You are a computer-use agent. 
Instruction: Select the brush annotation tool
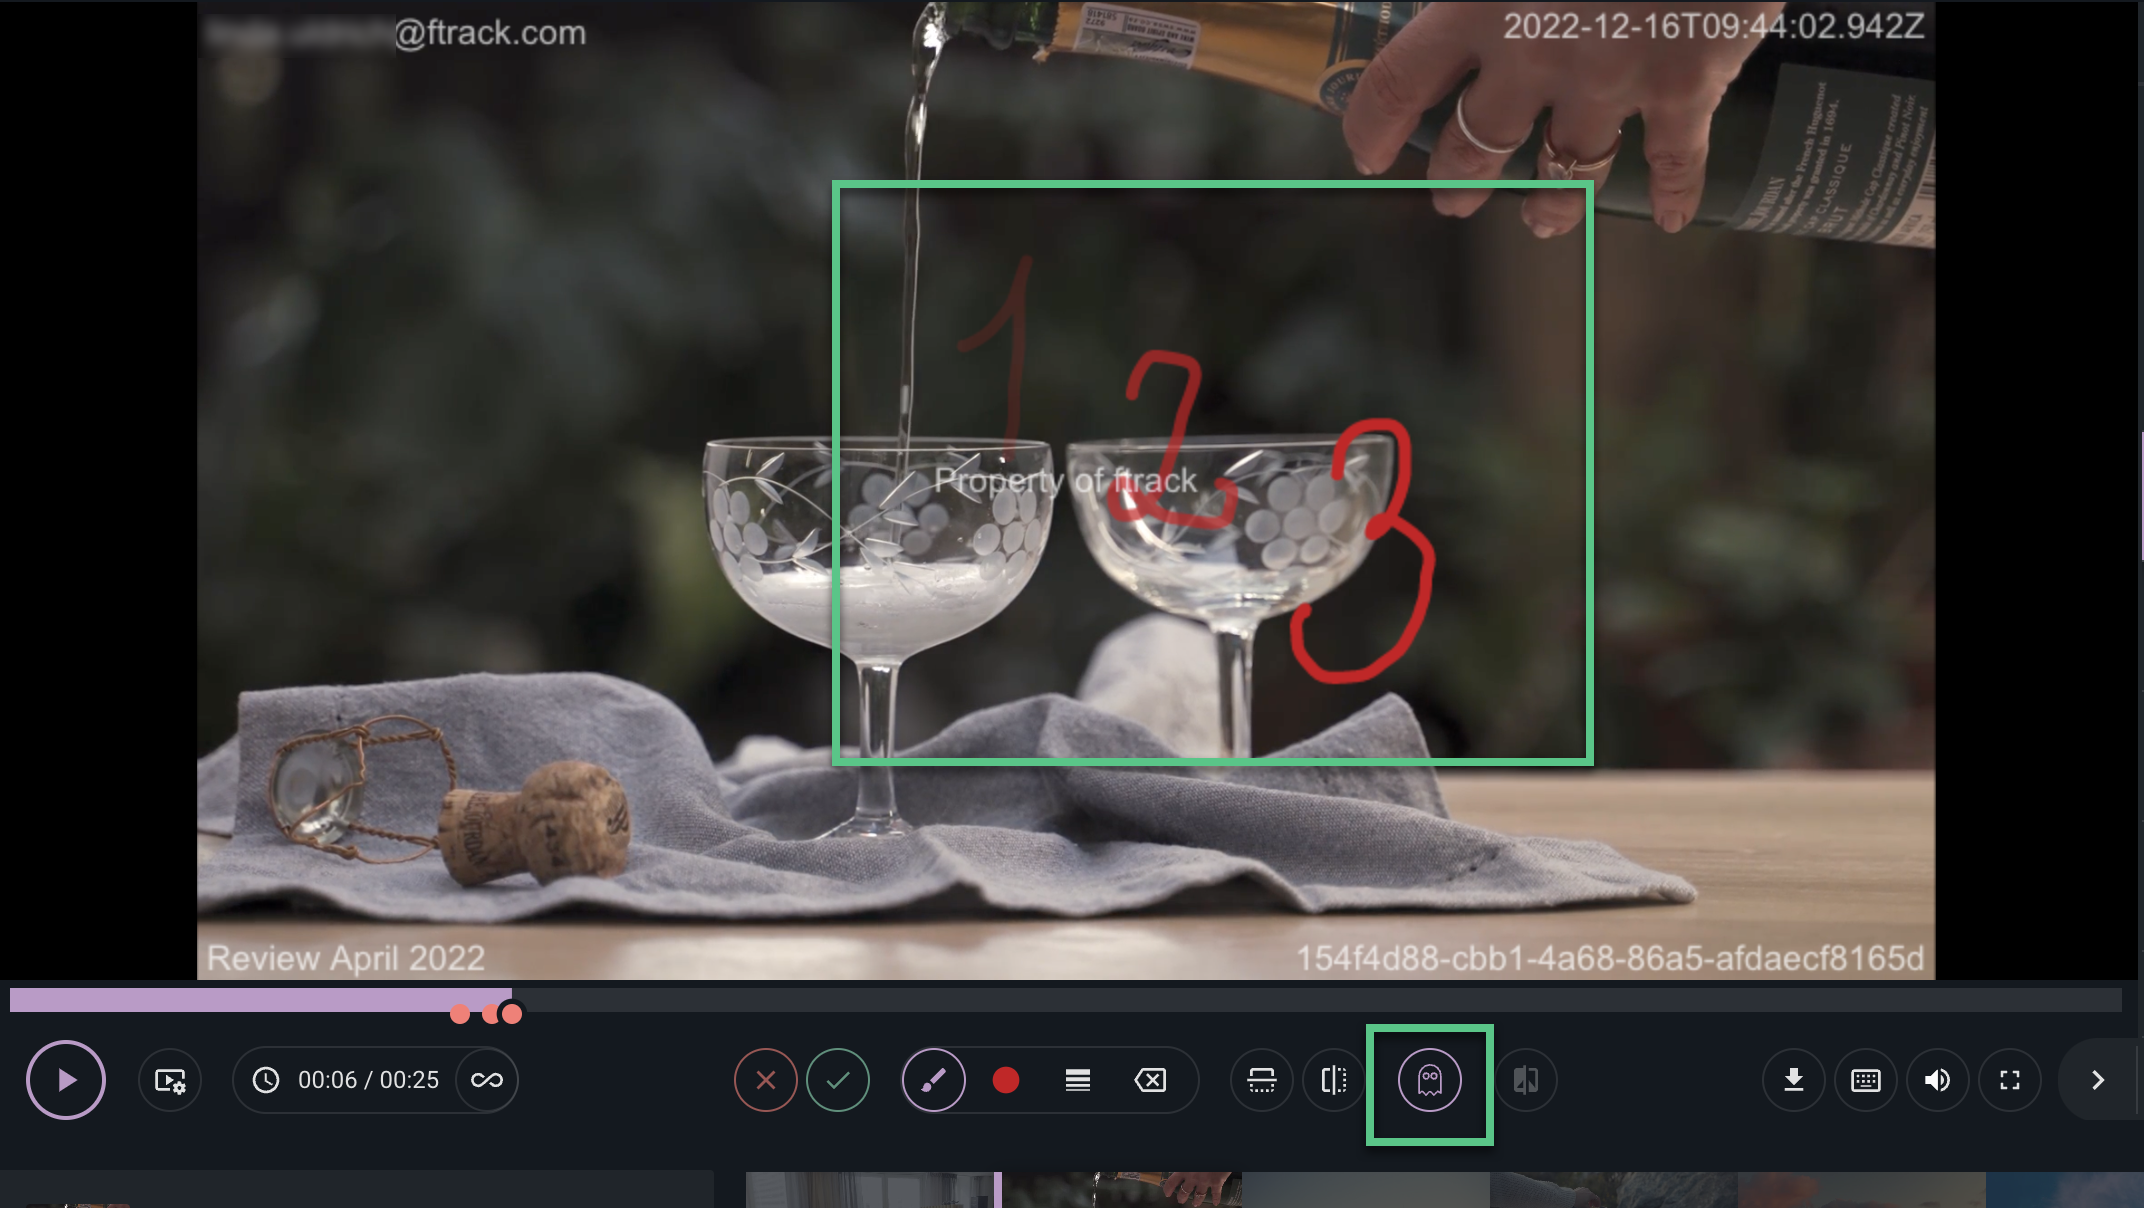click(x=934, y=1080)
